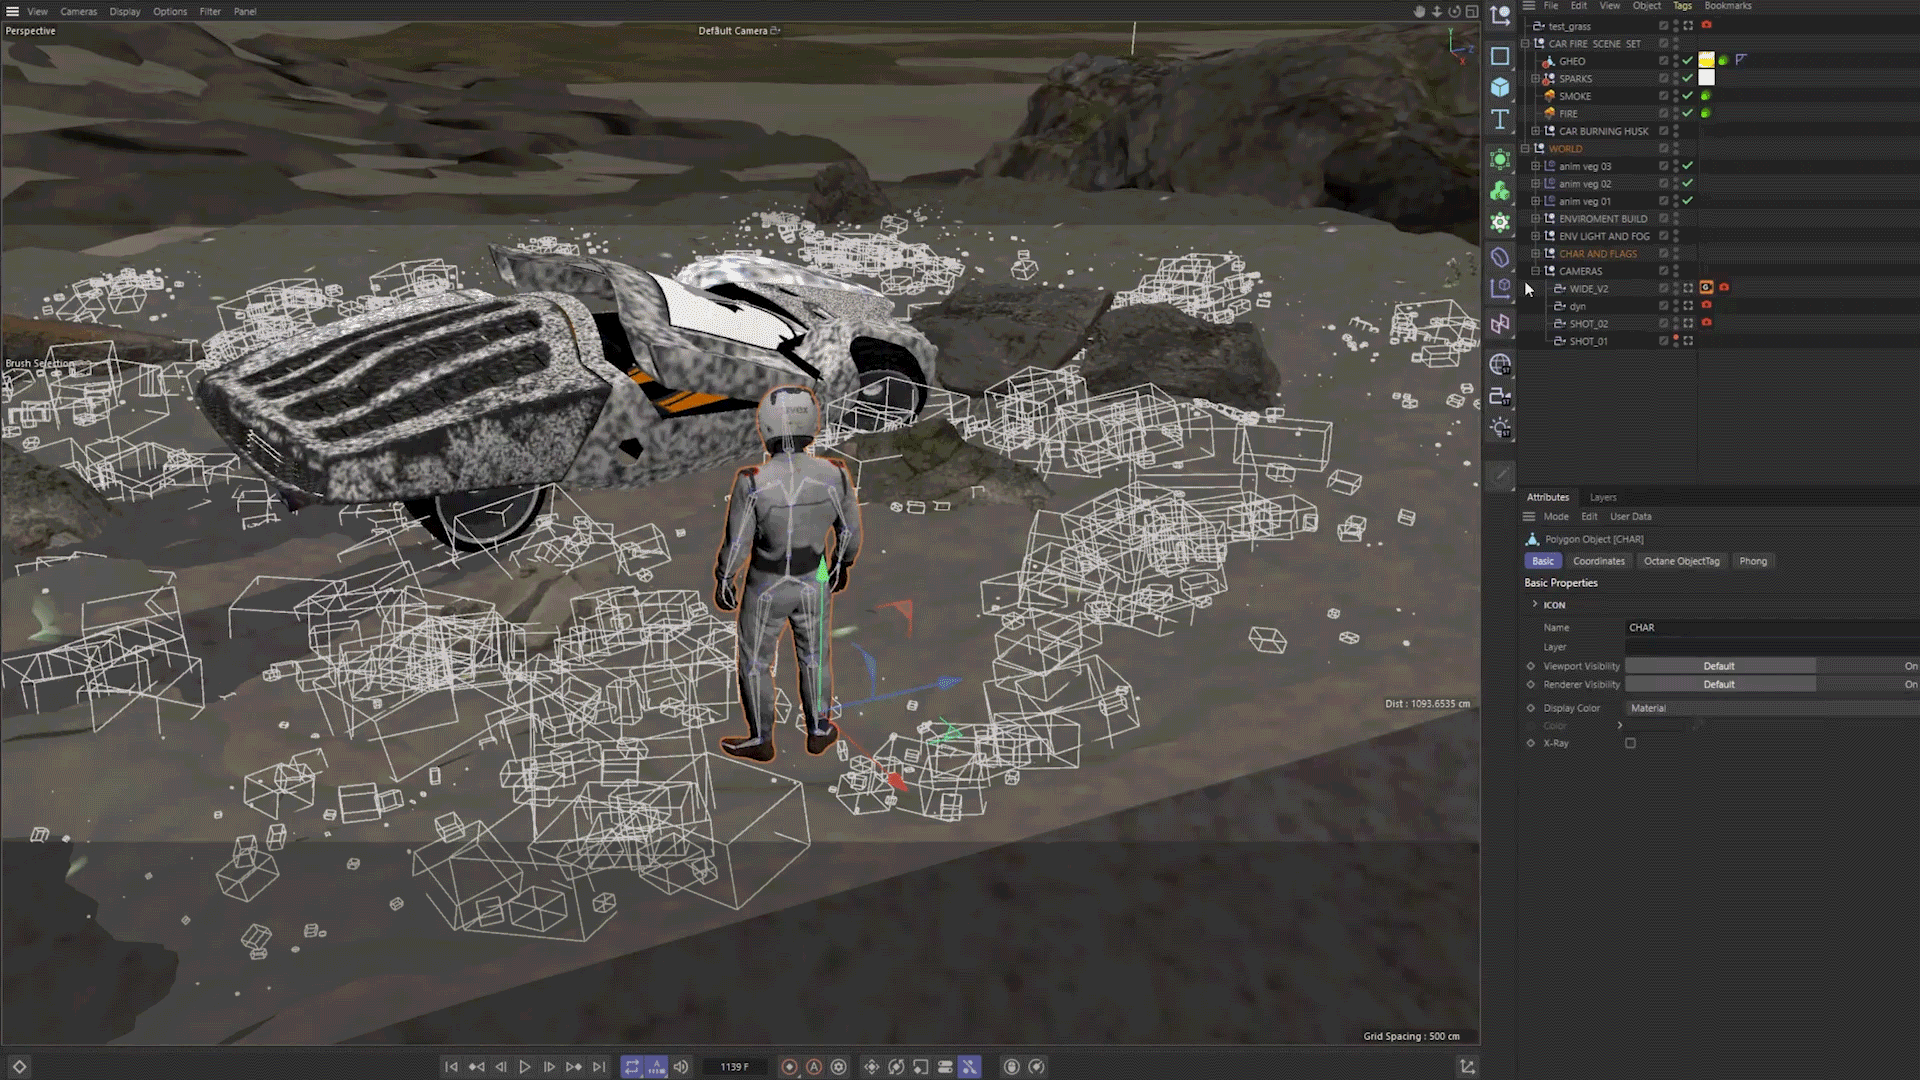The width and height of the screenshot is (1920, 1080).
Task: Toggle enable checkmark on anim veg 02
Action: (x=1688, y=184)
